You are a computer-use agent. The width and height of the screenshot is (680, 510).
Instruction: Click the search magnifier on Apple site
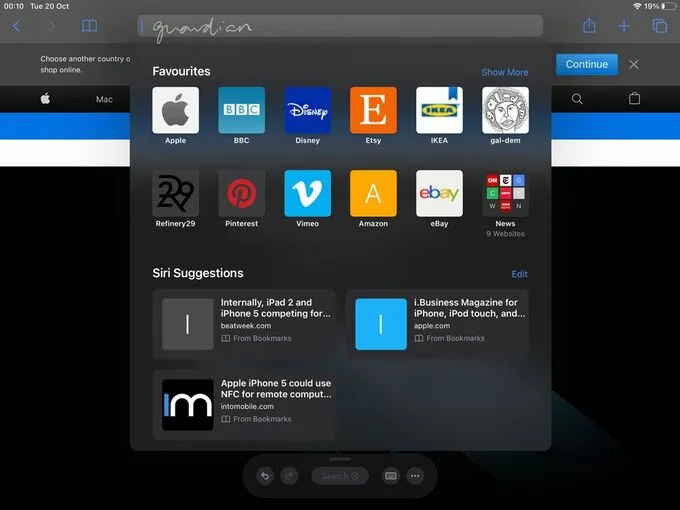coord(577,99)
